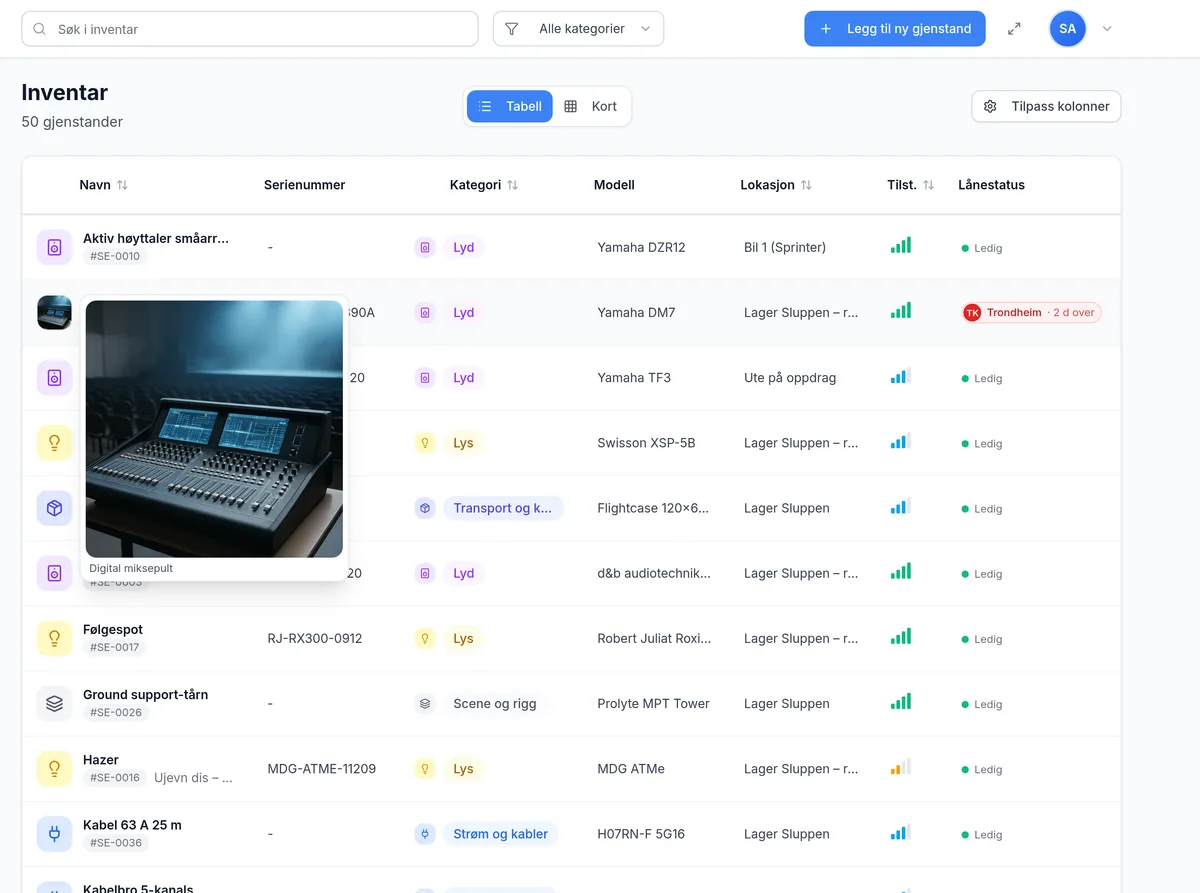
Task: Click the Legg til ny gjenstand button
Action: tap(895, 29)
